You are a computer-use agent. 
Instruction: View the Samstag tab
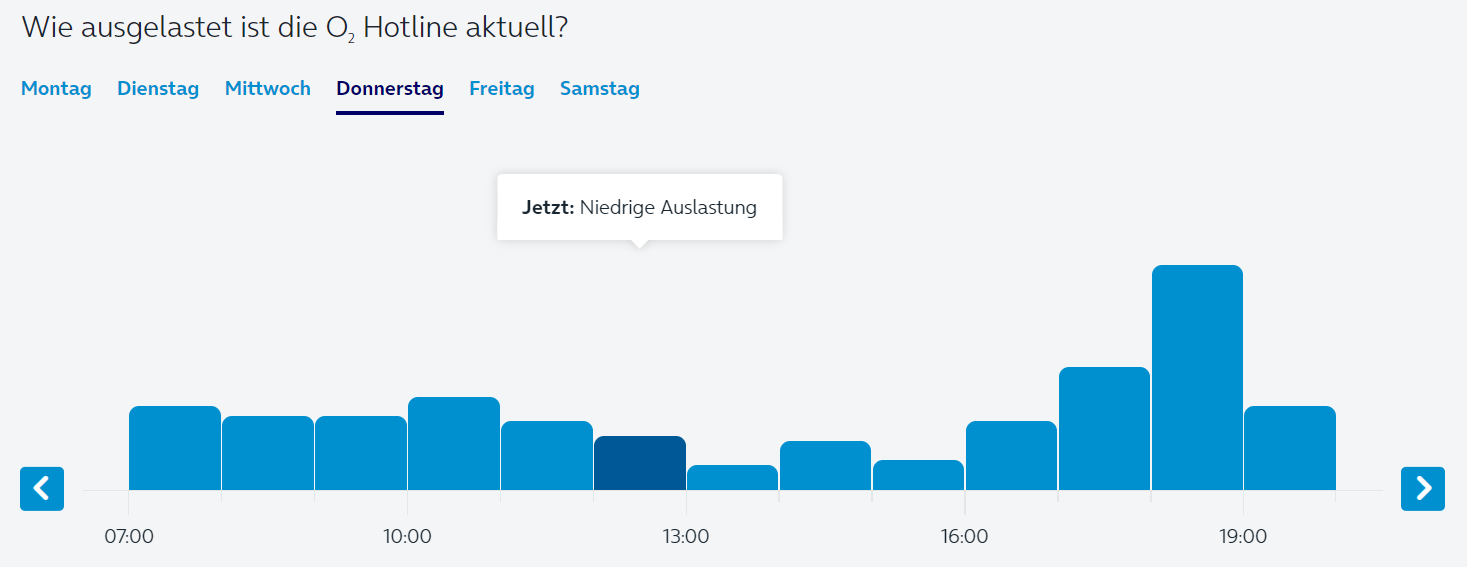click(600, 89)
